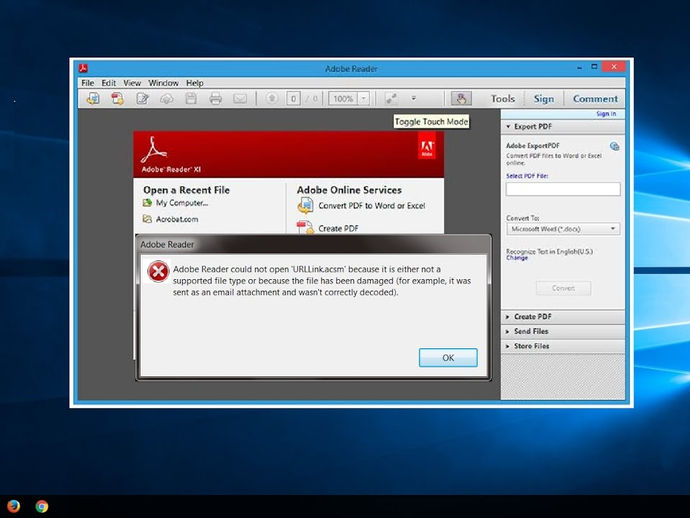This screenshot has height=518, width=690.
Task: Toggle Touch Mode hand icon
Action: pyautogui.click(x=461, y=98)
